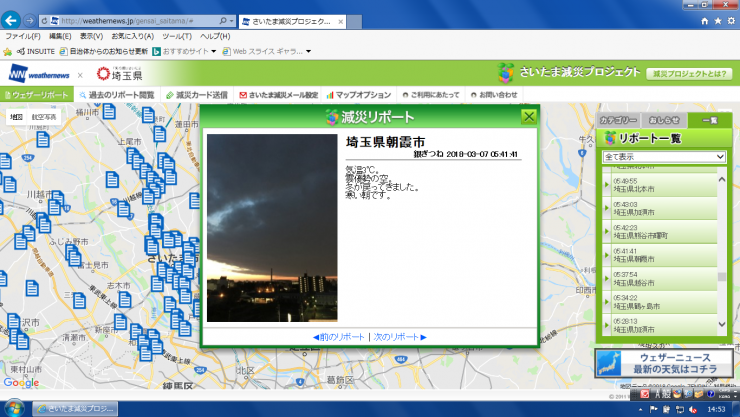Switch map to 地図 view
Image resolution: width=740 pixels, height=417 pixels.
[16, 117]
